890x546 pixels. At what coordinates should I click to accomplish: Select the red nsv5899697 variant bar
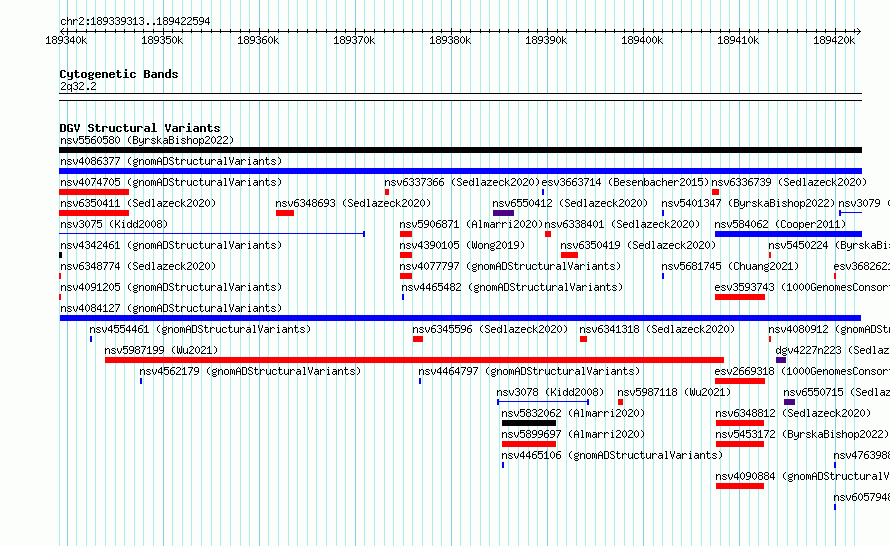click(529, 444)
